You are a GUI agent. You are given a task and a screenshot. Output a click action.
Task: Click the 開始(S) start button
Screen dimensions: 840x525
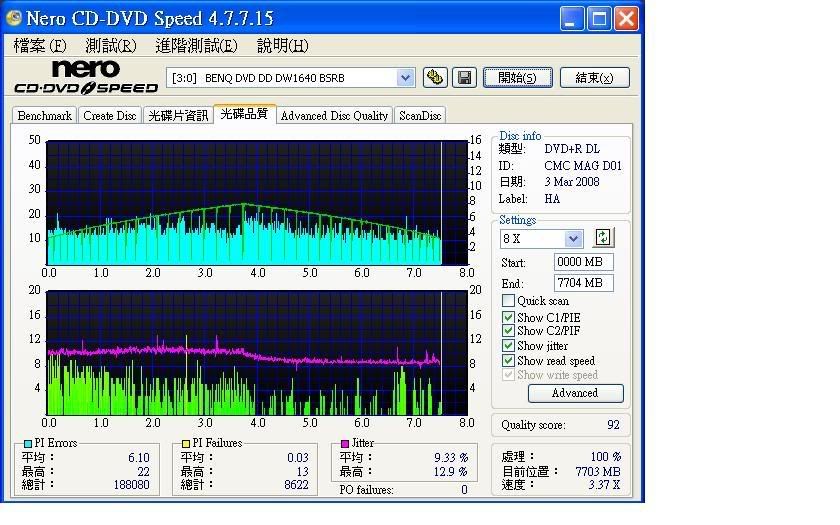(518, 78)
